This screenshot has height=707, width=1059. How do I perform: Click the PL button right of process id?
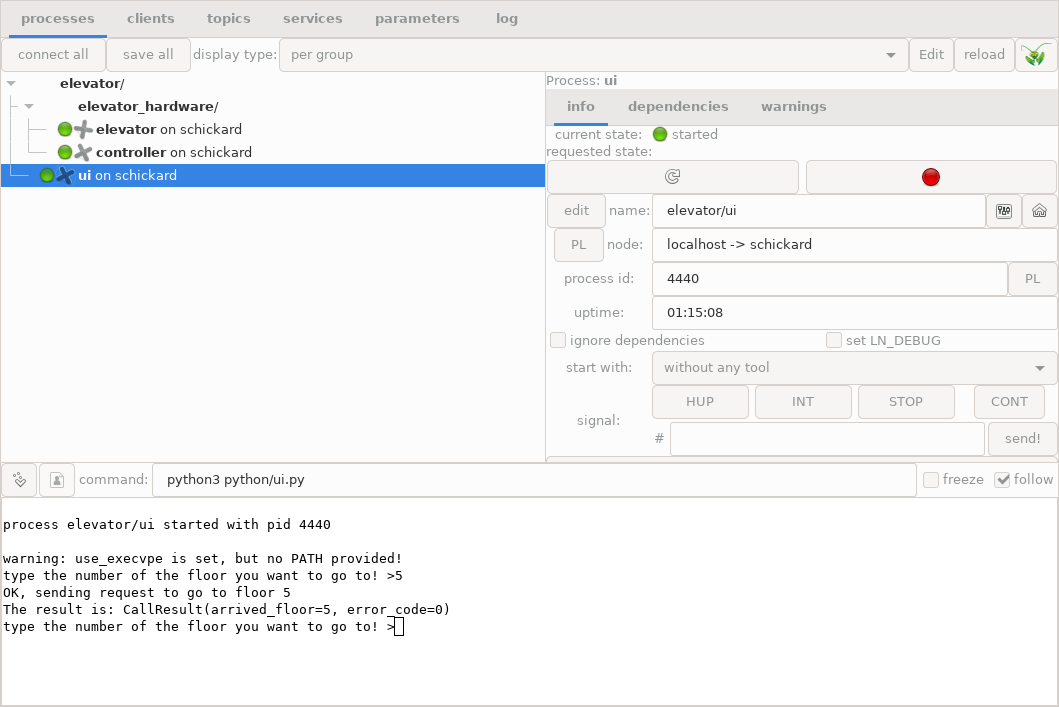[1032, 279]
